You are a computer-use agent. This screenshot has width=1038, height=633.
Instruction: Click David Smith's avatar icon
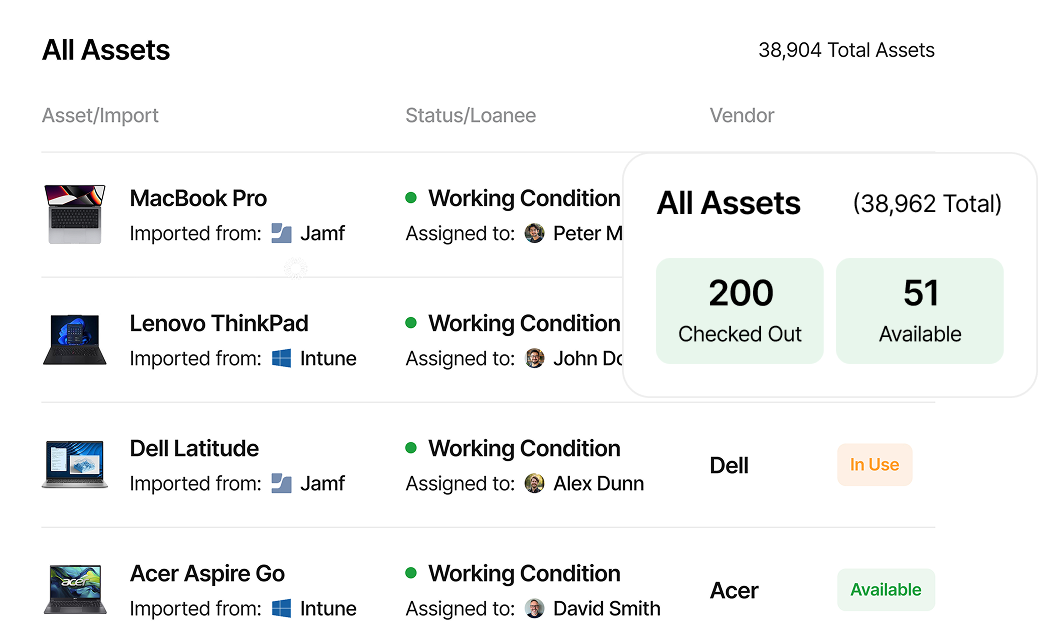(534, 608)
